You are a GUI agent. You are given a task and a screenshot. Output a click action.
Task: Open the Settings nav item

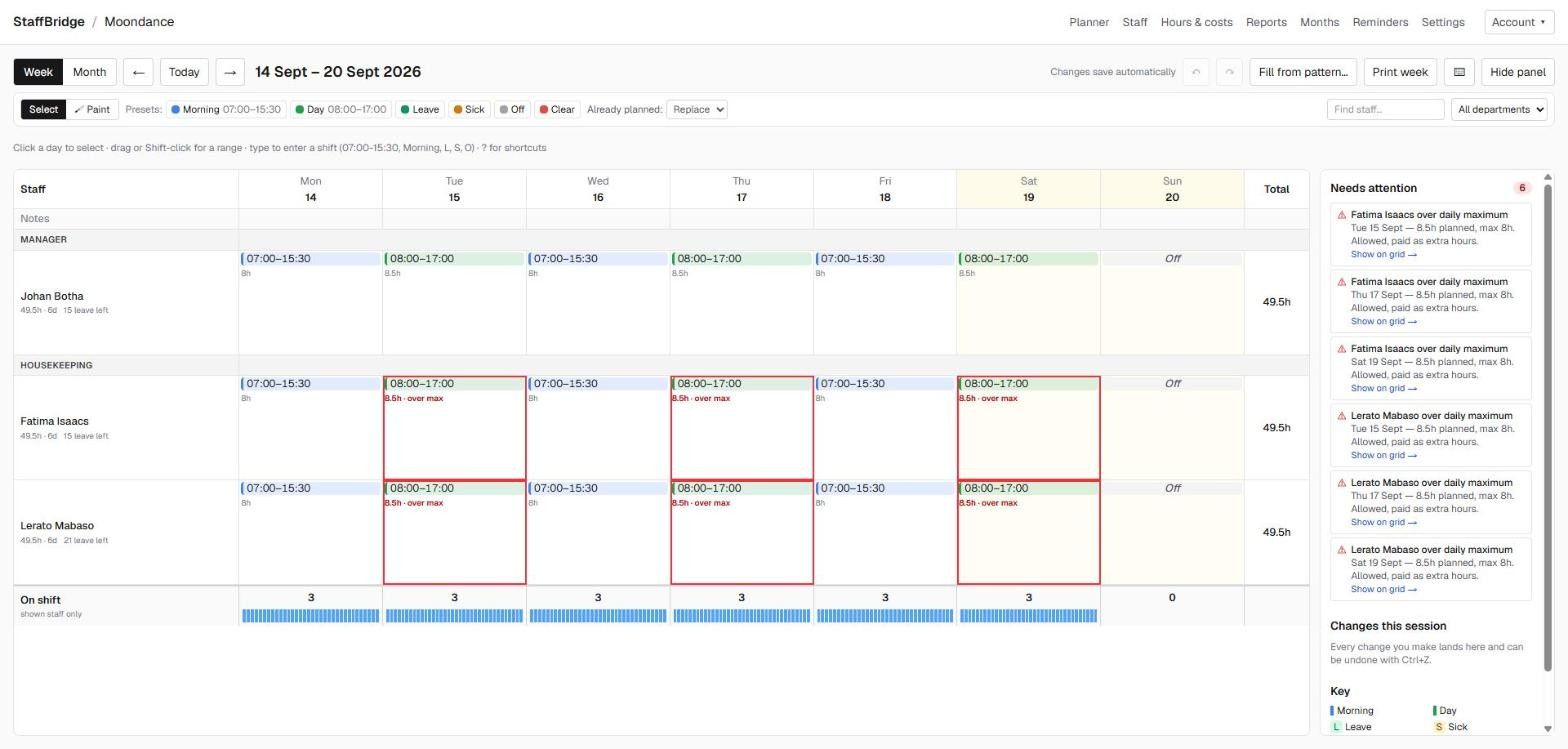pyautogui.click(x=1443, y=22)
